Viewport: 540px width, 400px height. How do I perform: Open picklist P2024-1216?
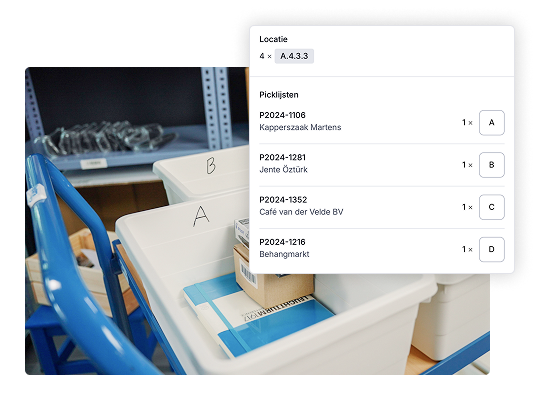[x=282, y=242]
